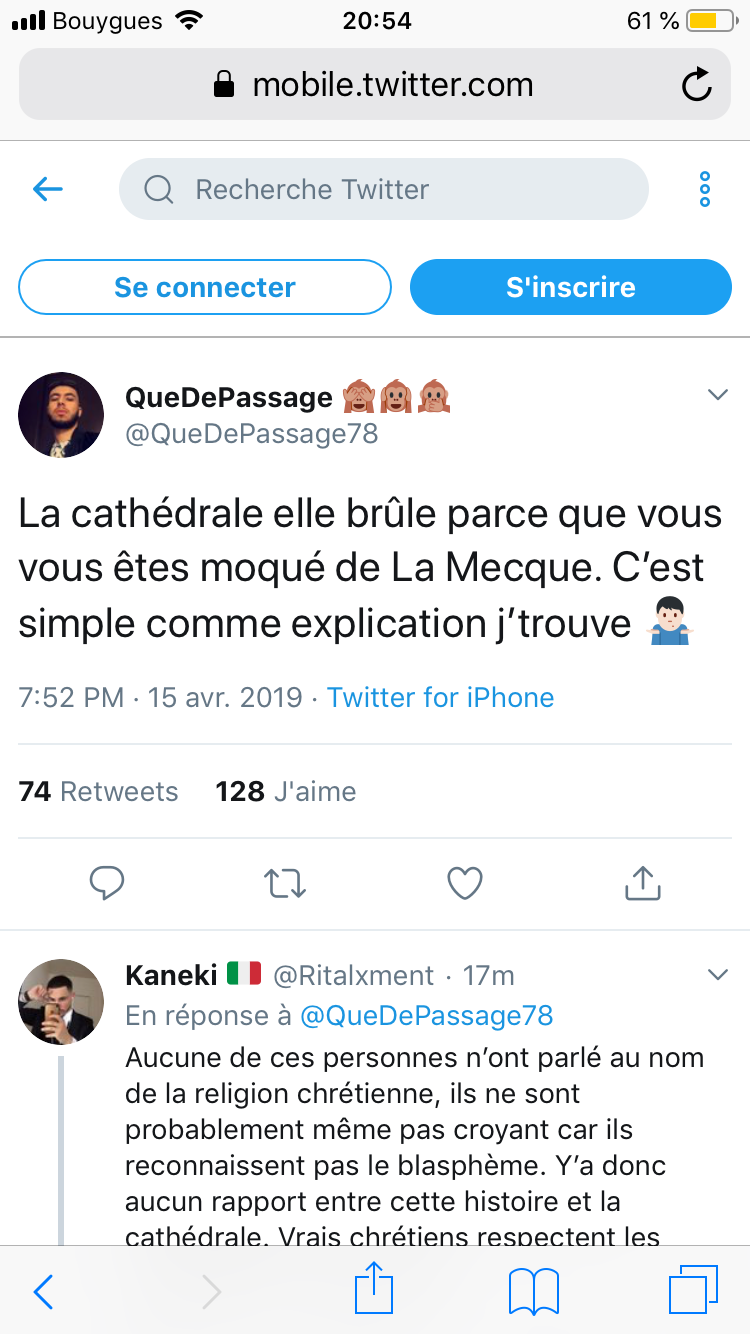
Task: View the 128 J'aime list
Action: tap(286, 792)
